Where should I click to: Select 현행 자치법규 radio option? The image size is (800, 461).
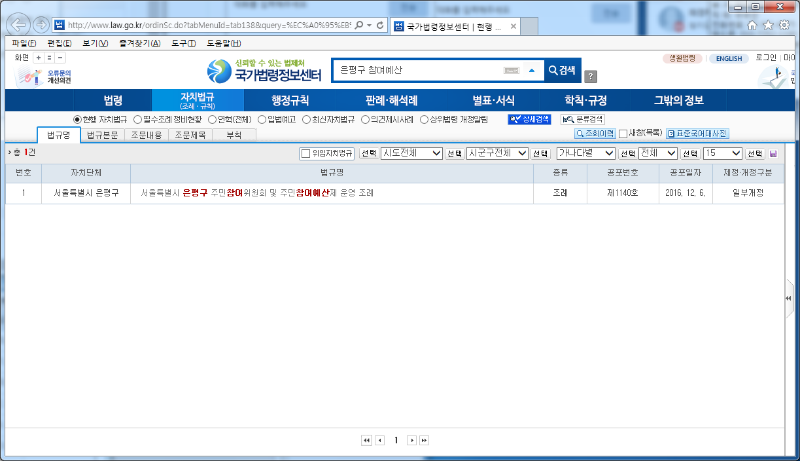pyautogui.click(x=77, y=119)
